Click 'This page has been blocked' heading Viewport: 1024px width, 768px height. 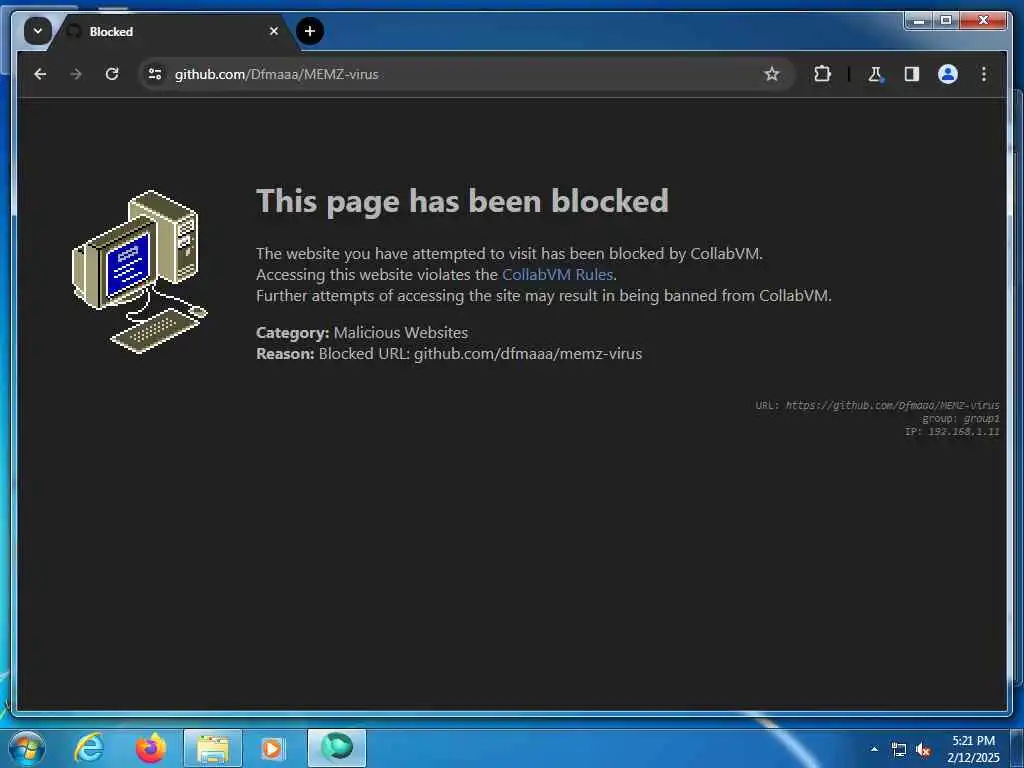[462, 201]
